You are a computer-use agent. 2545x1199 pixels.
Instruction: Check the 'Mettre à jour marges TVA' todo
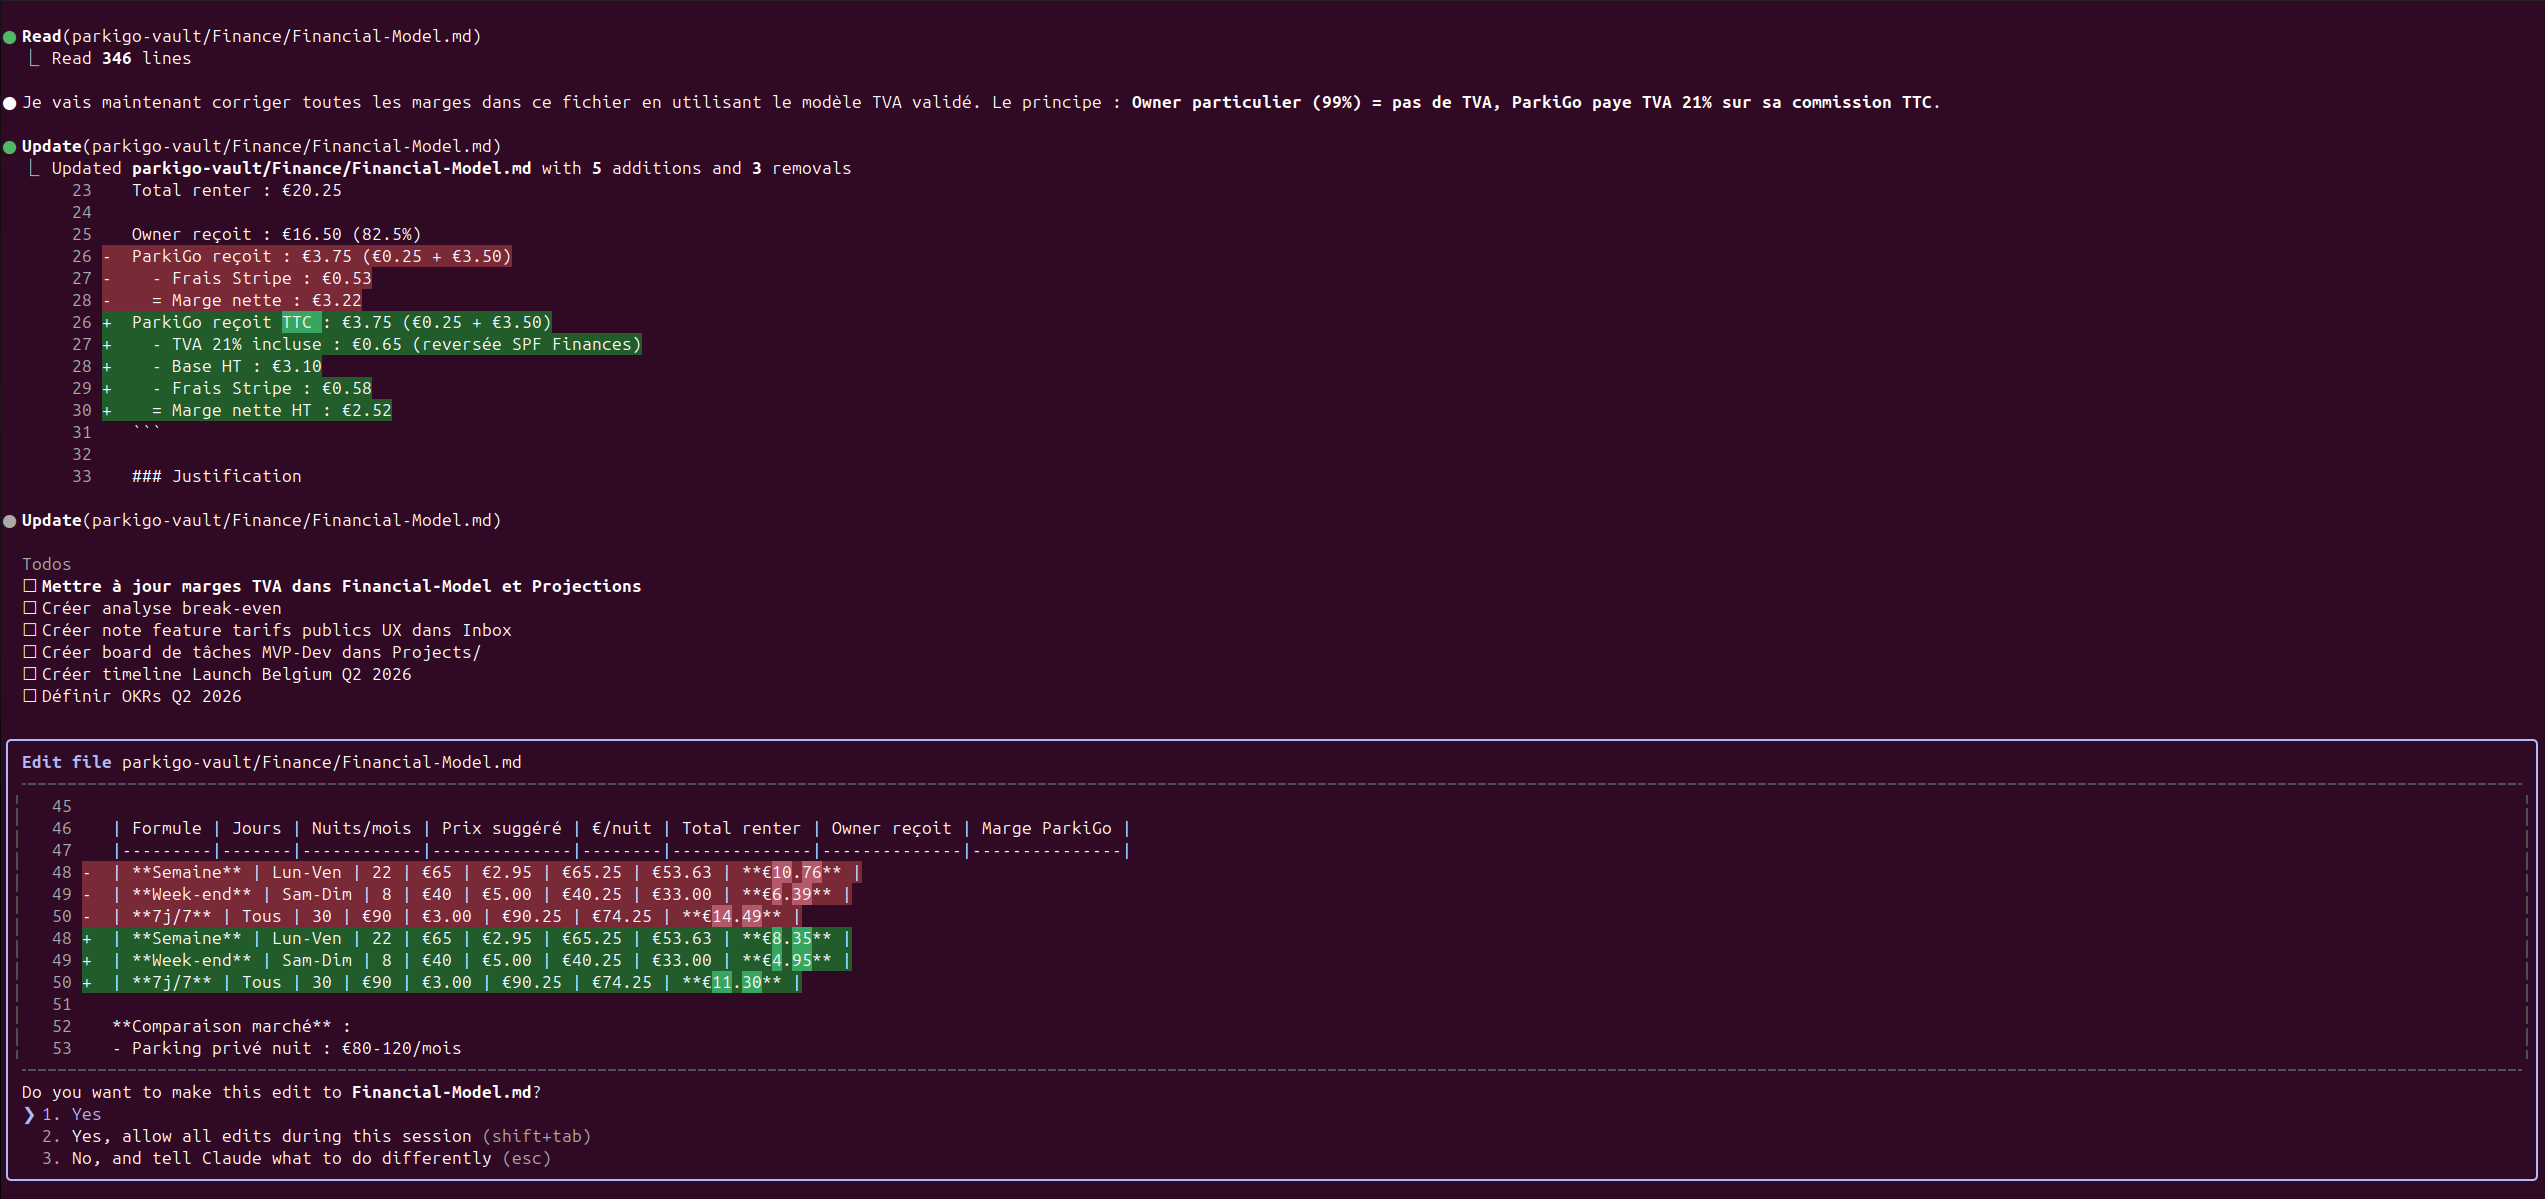pos(30,586)
